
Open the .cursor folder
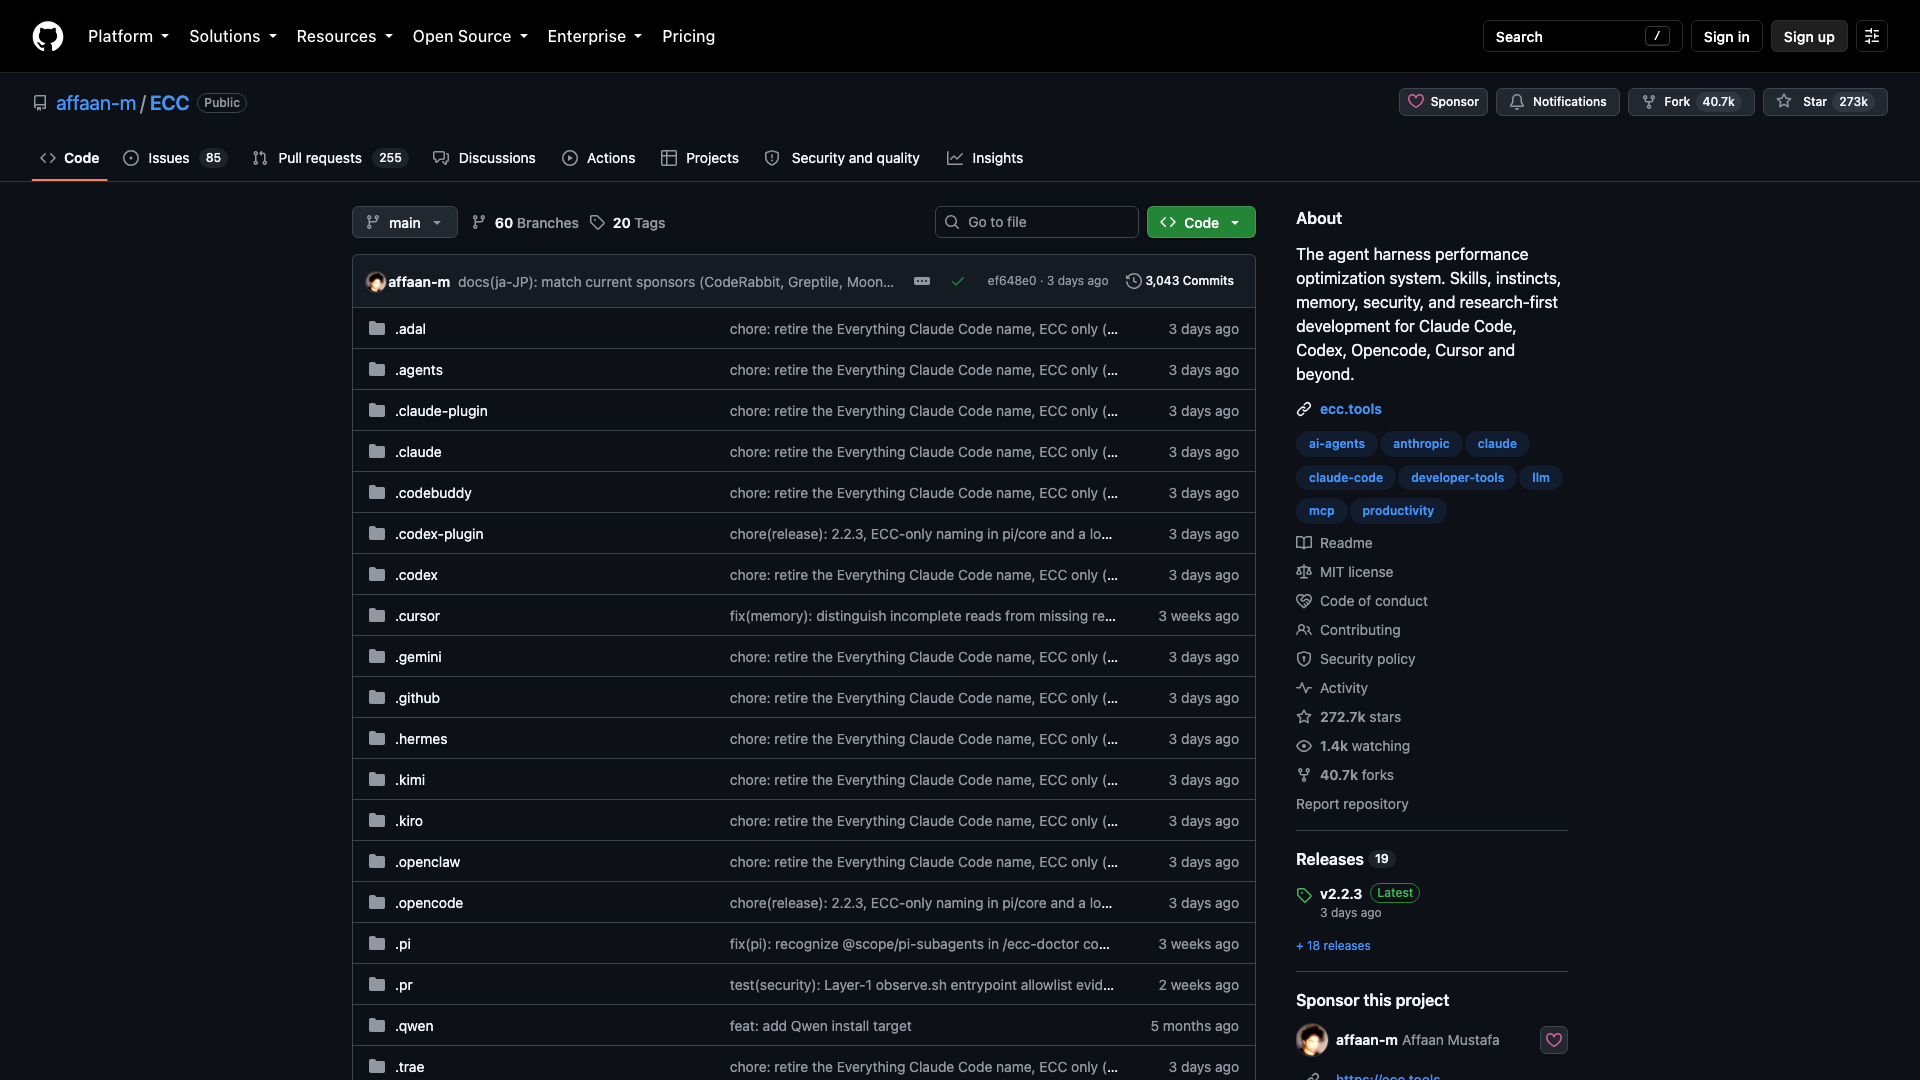[x=417, y=616]
